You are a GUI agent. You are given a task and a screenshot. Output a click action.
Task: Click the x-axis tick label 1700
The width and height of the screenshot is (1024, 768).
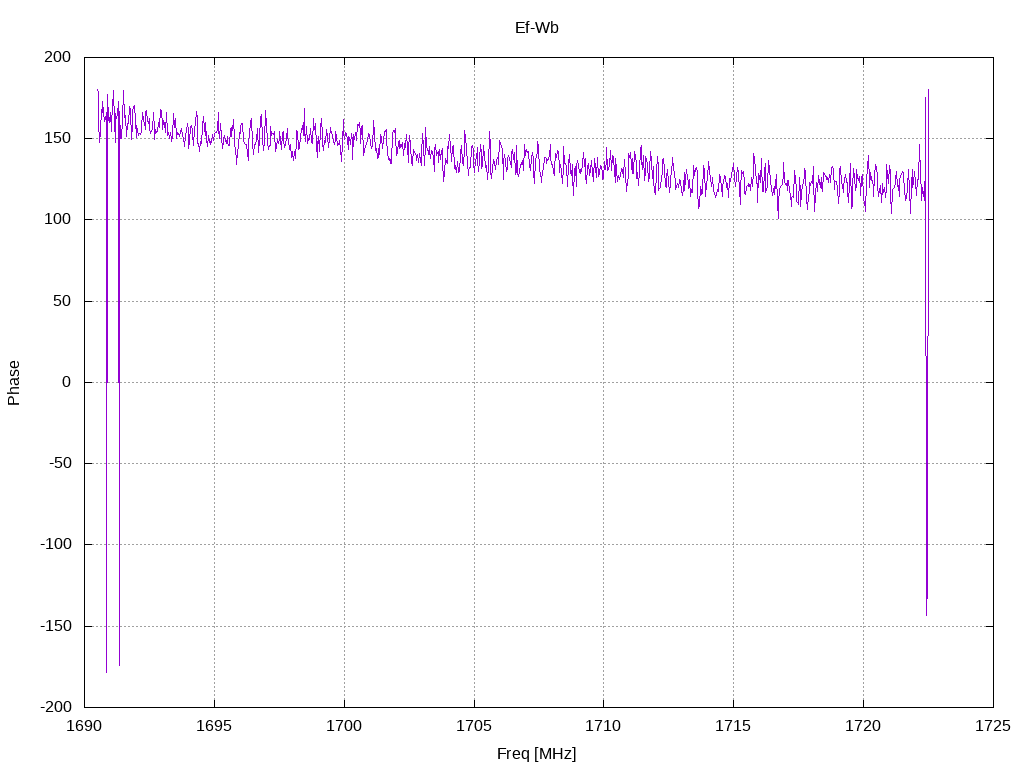344,726
